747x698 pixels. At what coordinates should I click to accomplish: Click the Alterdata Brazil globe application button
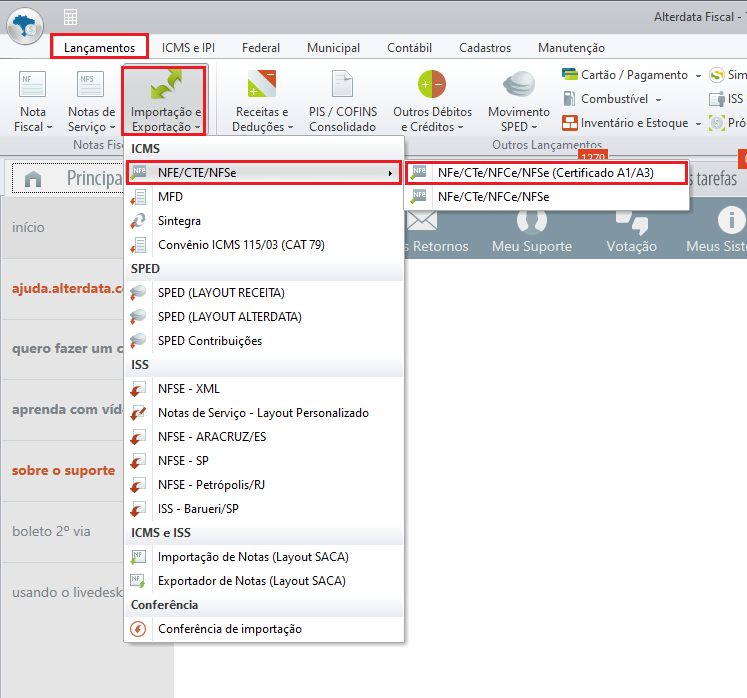pyautogui.click(x=25, y=26)
